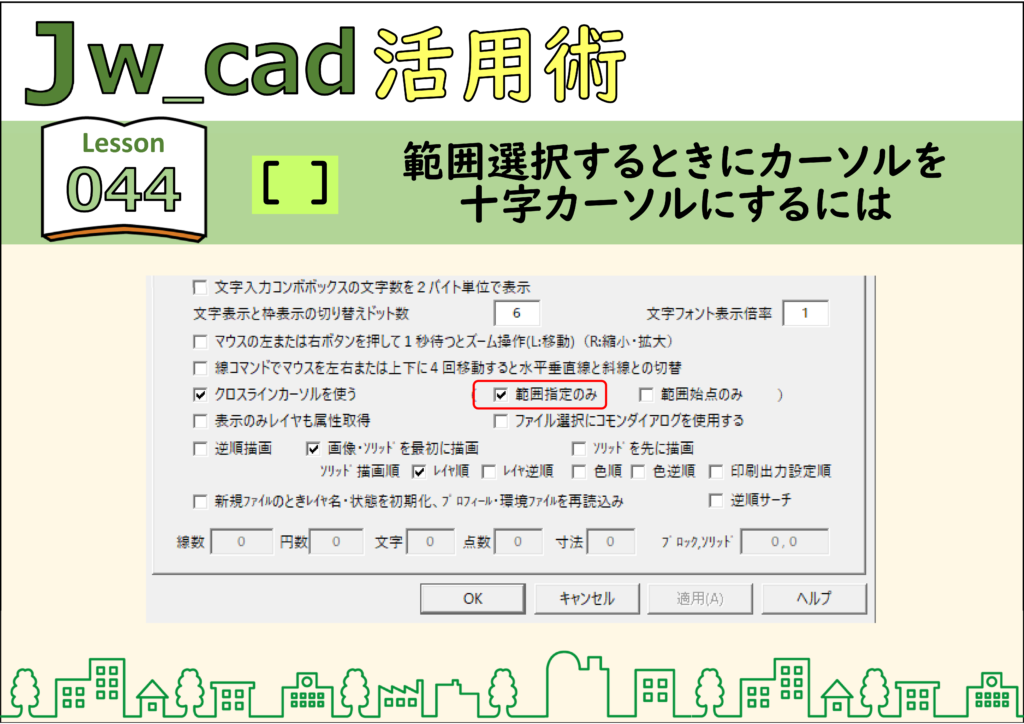Enable 線コマンドでマウスを左右 switching checkbox
This screenshot has height=724, width=1024.
click(x=200, y=368)
